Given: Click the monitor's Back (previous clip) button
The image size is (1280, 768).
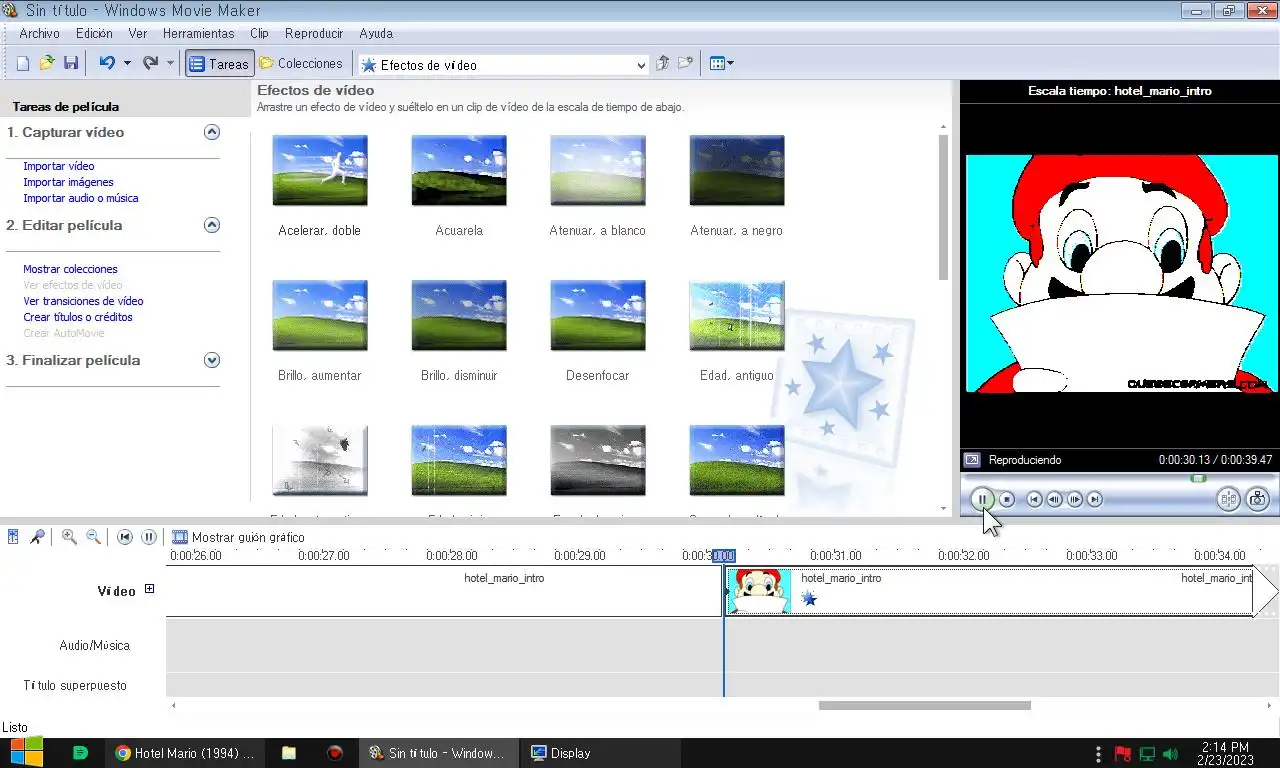Looking at the screenshot, I should click(x=1035, y=499).
